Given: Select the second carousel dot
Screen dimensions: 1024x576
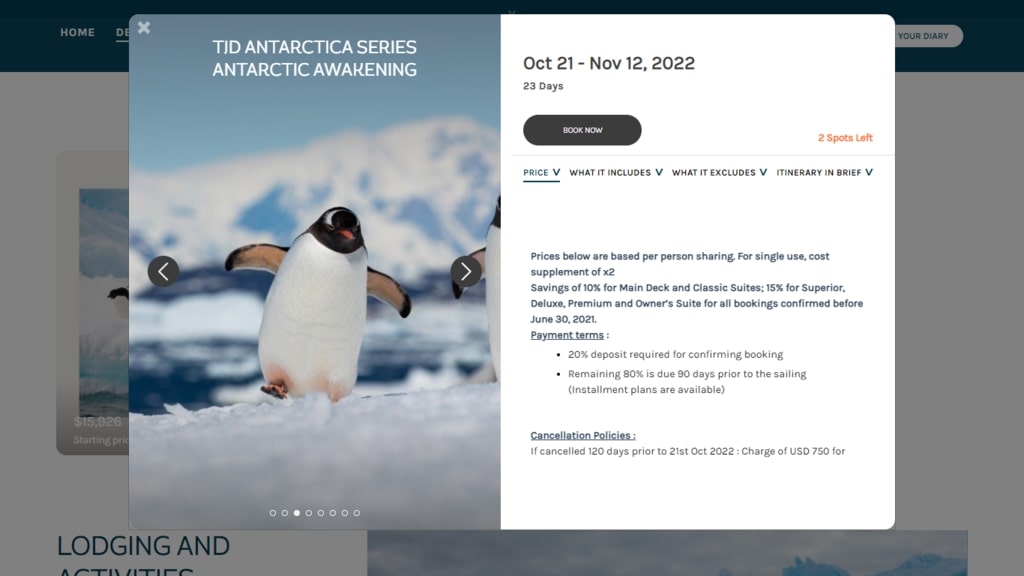Looking at the screenshot, I should point(285,513).
